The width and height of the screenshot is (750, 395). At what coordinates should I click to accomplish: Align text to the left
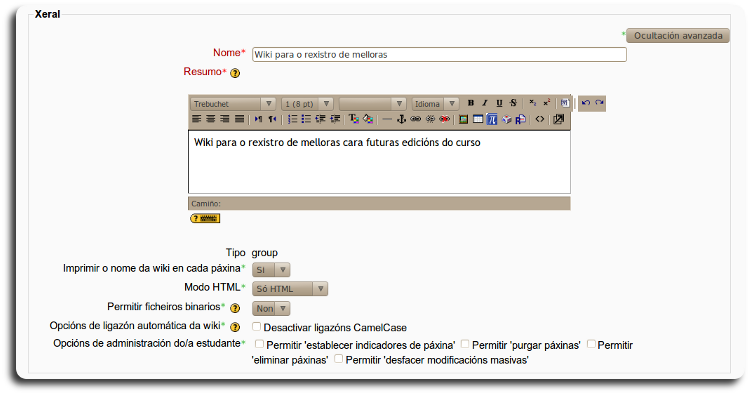coord(196,119)
